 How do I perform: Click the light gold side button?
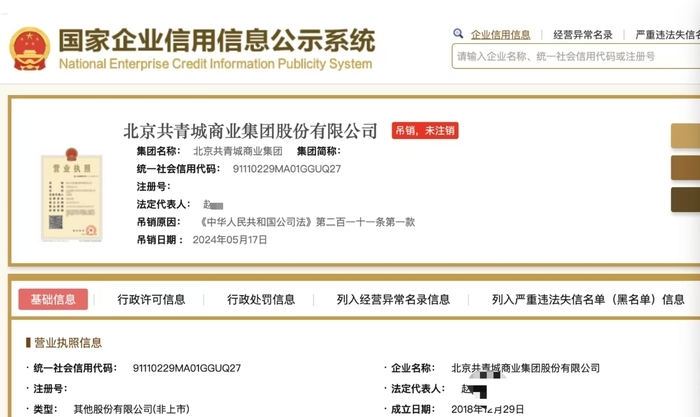685,136
